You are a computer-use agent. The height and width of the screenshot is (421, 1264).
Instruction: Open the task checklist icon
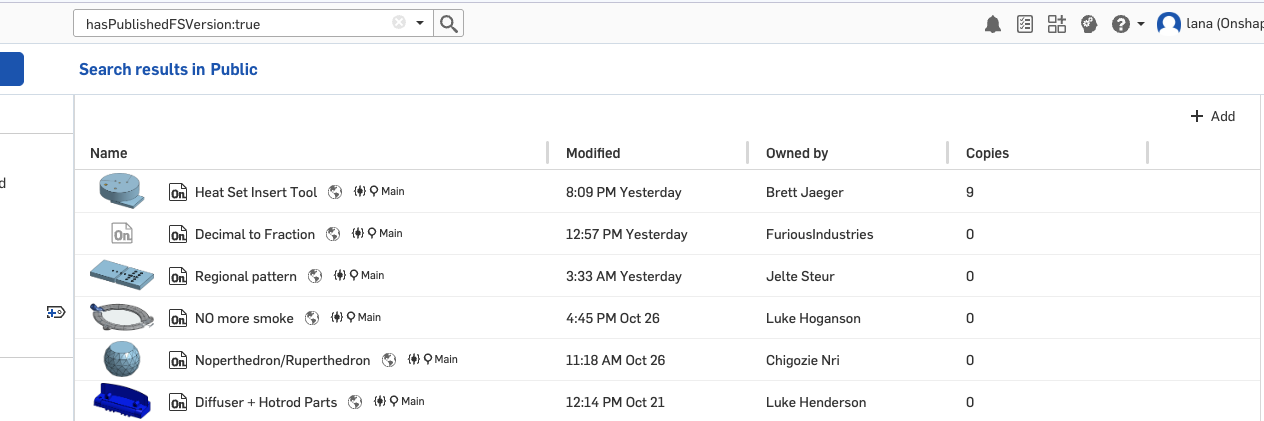tap(1025, 24)
